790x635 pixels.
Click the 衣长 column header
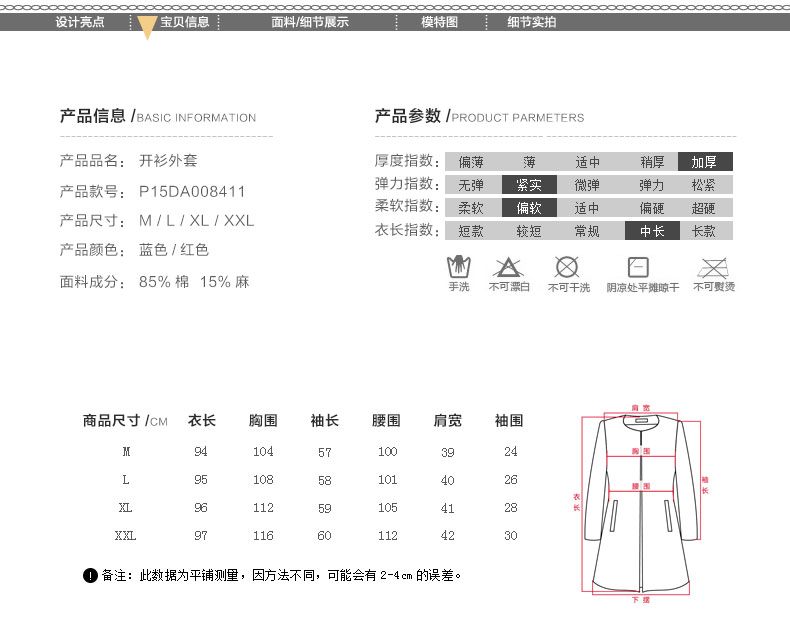click(202, 420)
